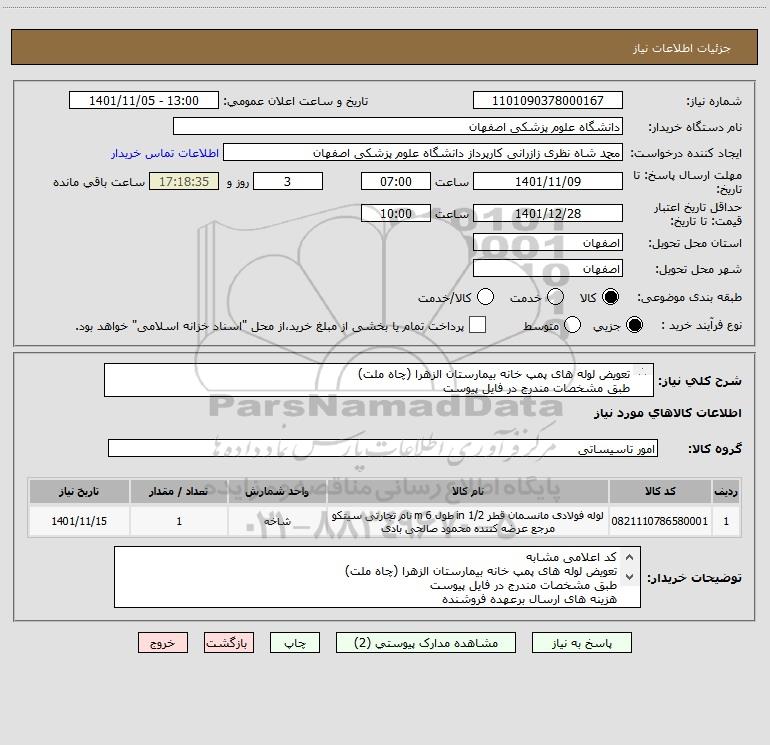Viewport: 770px width, 745px height.
Task: Click the خروج exit button
Action: point(163,643)
